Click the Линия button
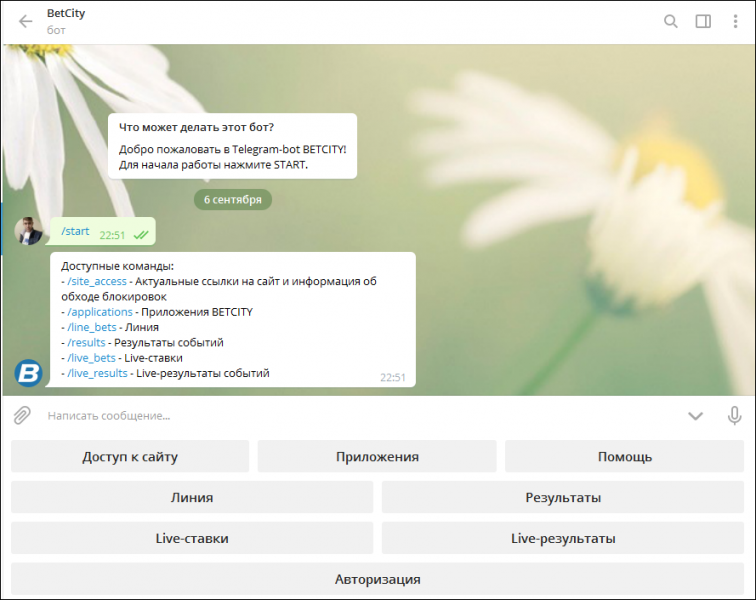Image resolution: width=756 pixels, height=600 pixels. click(192, 497)
